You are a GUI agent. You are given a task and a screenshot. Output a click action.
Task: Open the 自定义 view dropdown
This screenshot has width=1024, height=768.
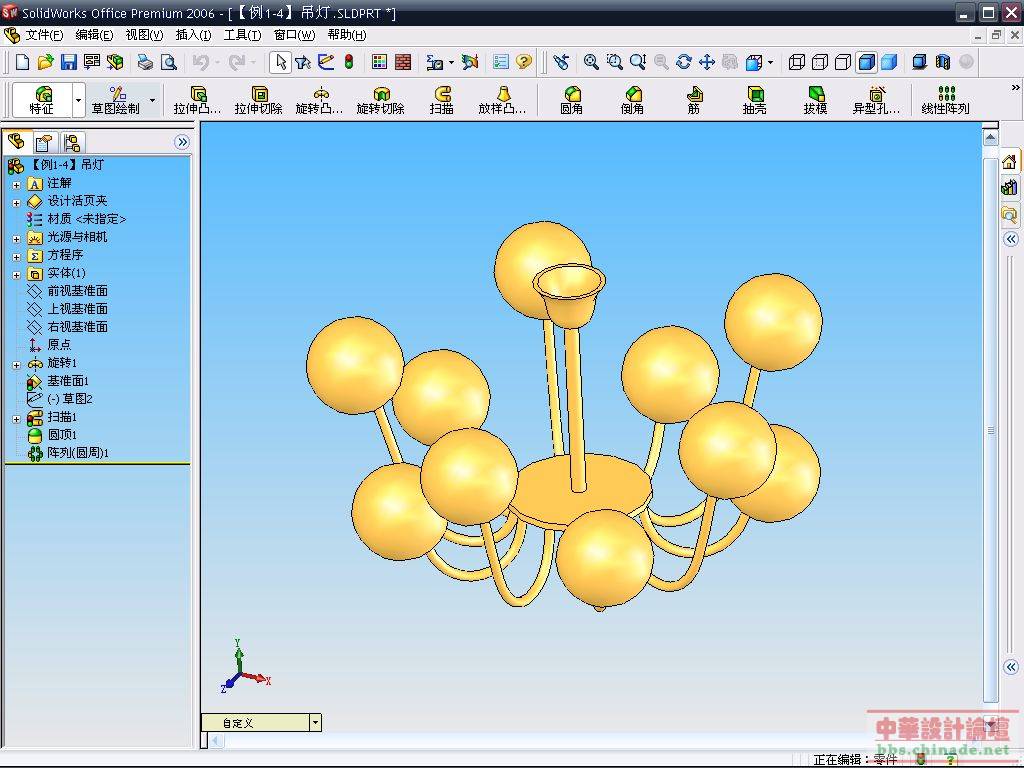click(315, 722)
